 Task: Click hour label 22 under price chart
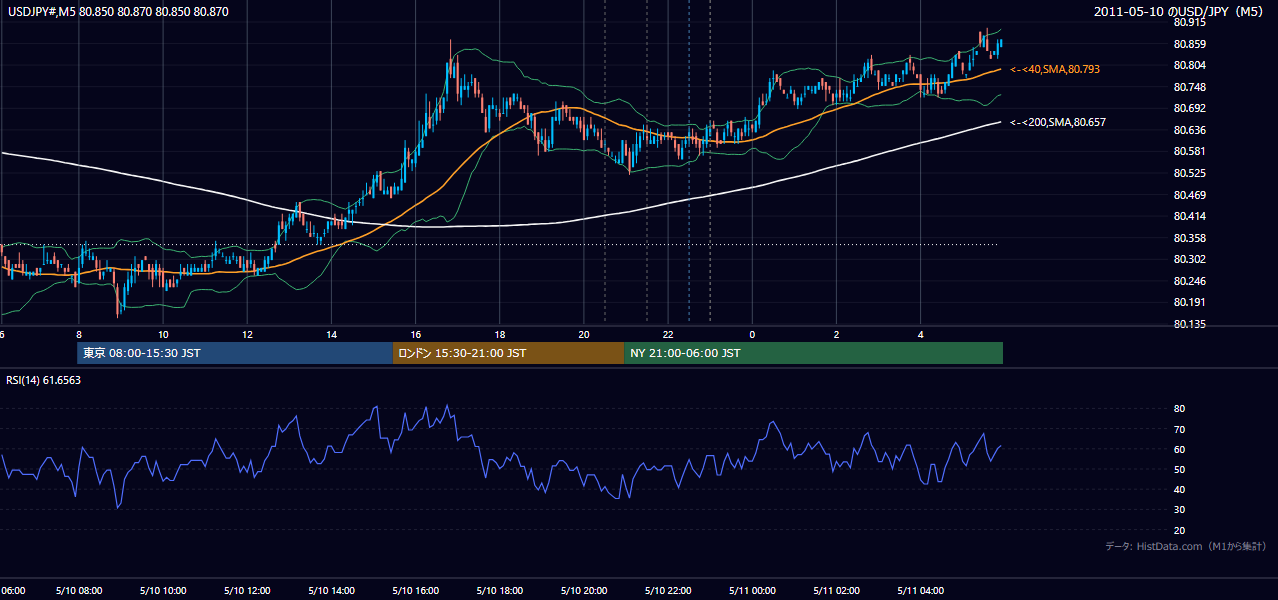pos(668,334)
